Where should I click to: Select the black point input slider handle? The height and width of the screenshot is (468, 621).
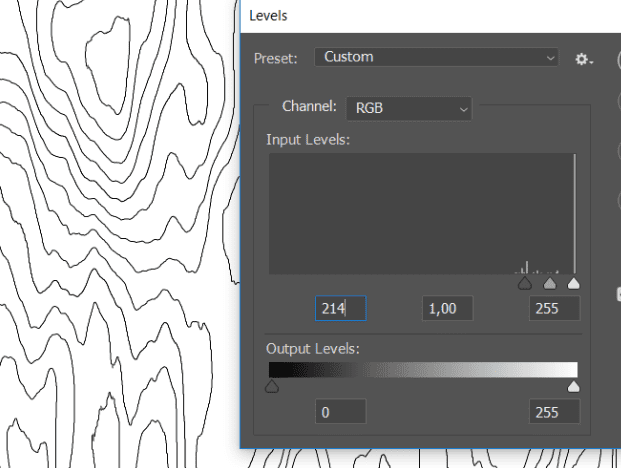[525, 283]
